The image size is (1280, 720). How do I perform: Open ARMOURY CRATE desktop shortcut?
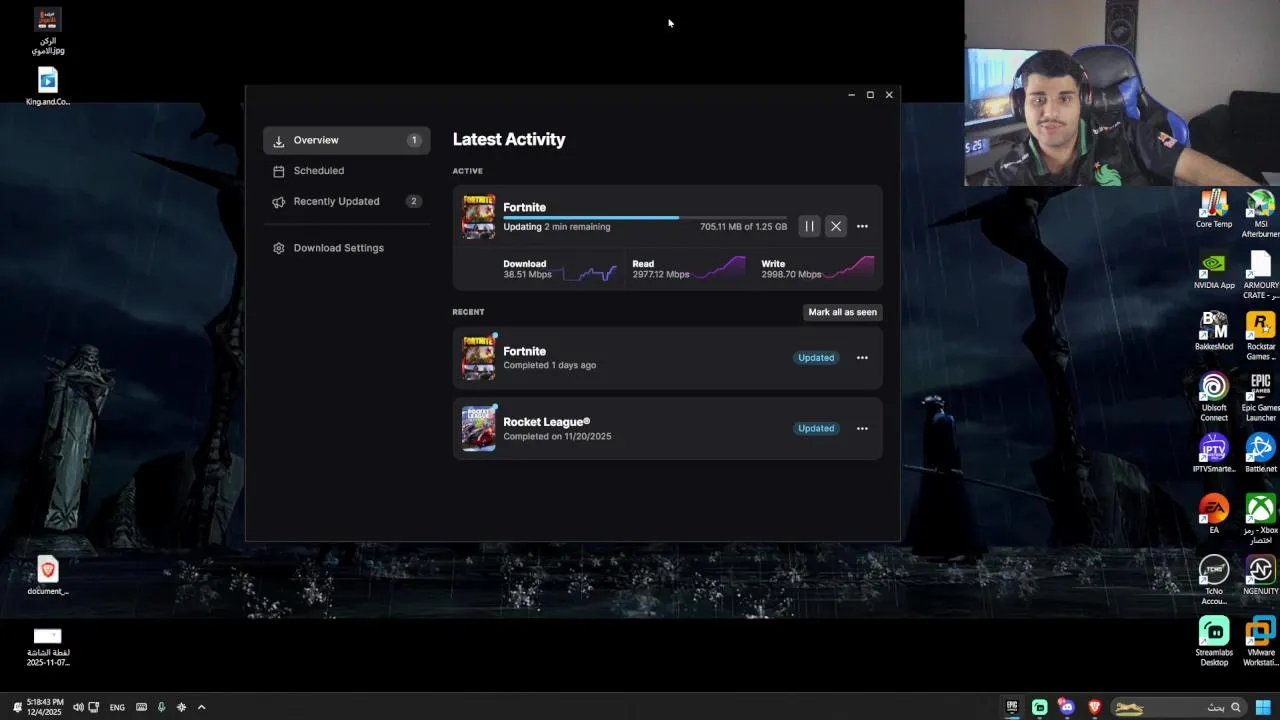1260,275
